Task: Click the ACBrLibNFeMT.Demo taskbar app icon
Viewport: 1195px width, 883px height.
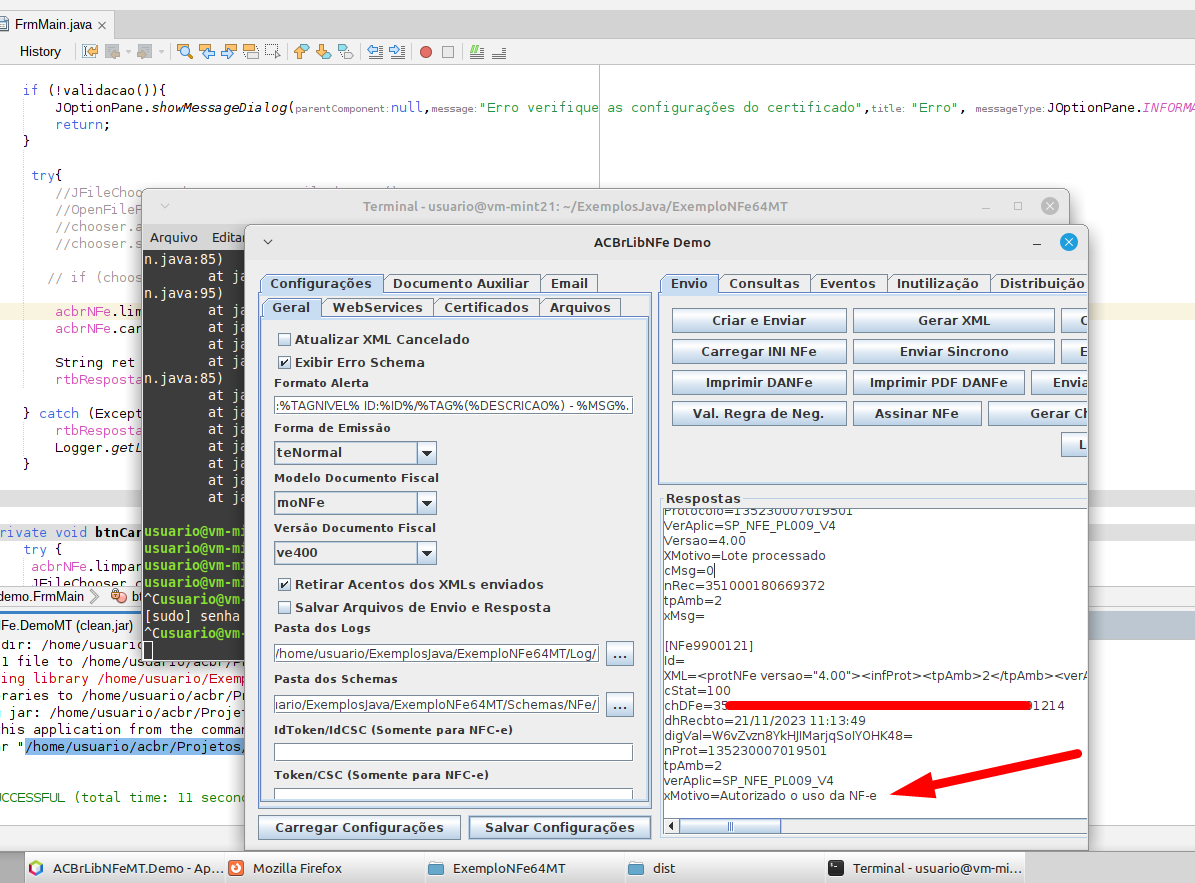Action: (x=36, y=868)
